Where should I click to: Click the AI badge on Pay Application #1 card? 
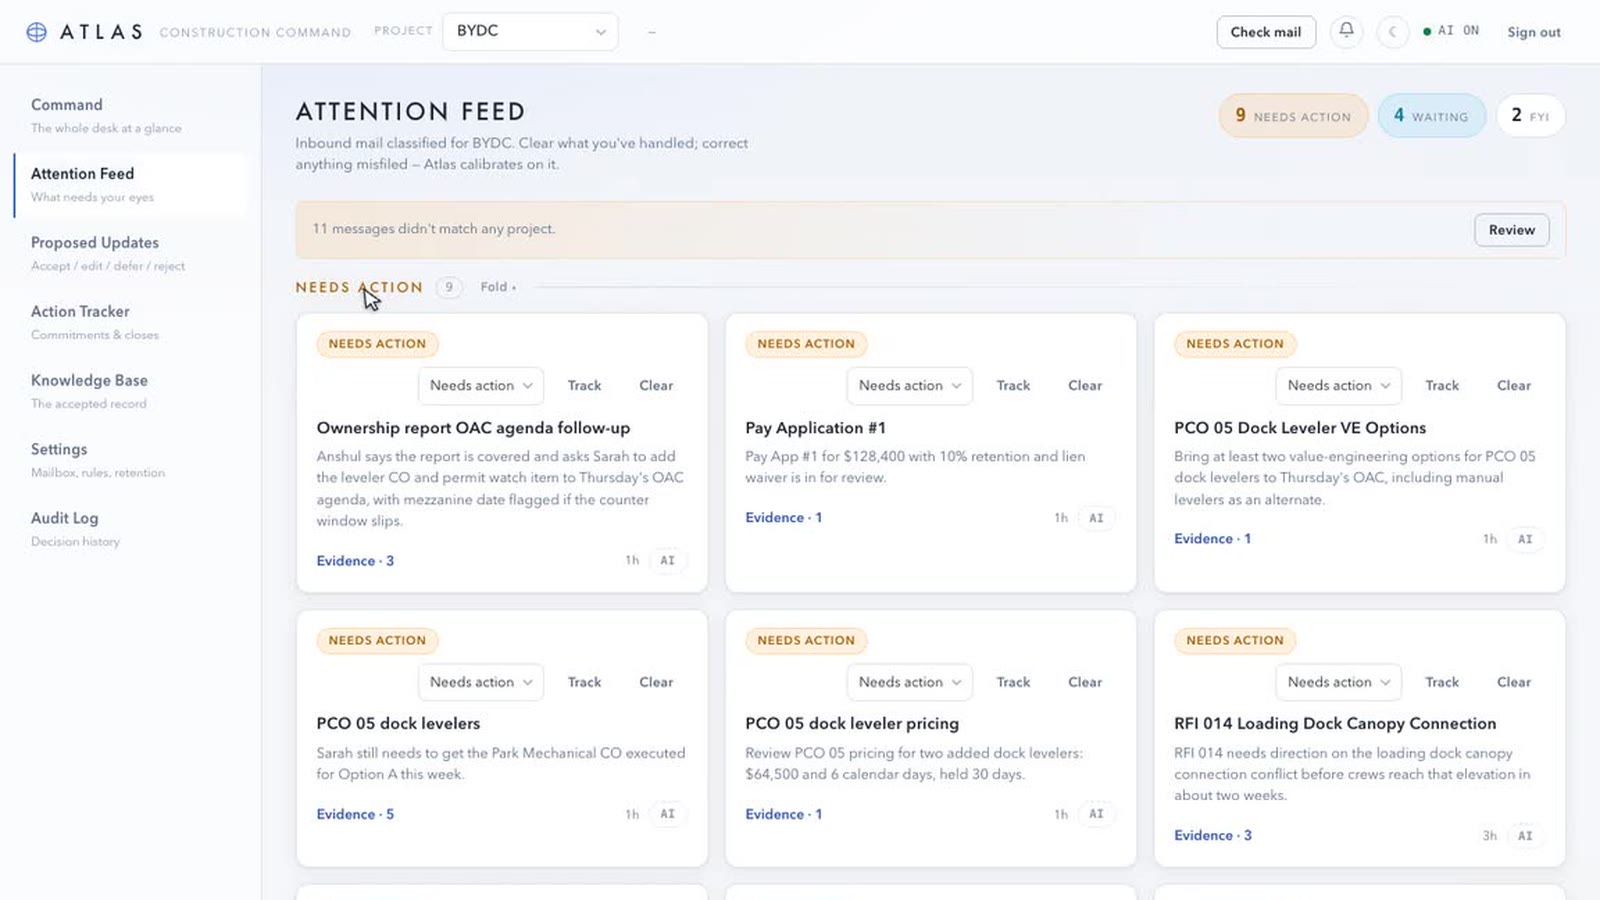tap(1096, 518)
